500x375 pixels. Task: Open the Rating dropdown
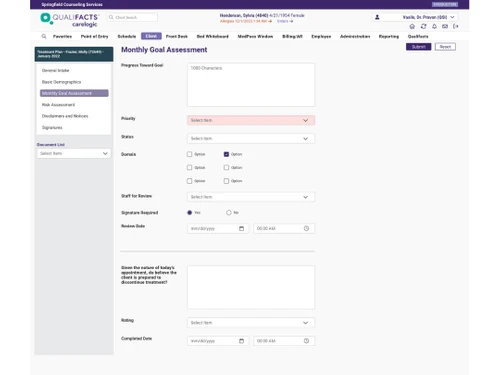click(x=251, y=323)
